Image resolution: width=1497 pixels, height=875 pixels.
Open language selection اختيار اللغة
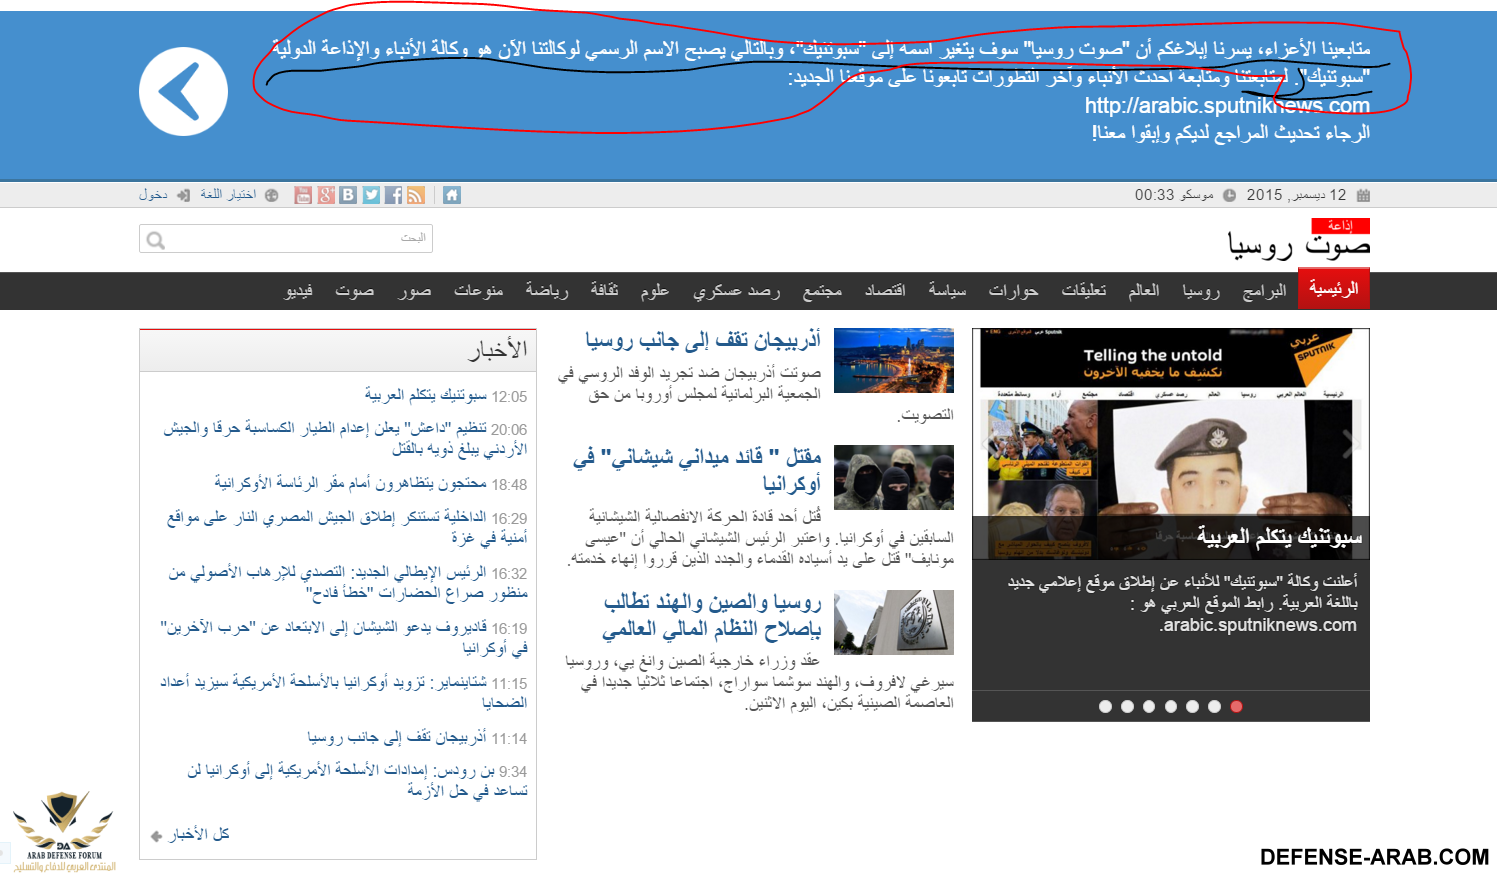click(x=228, y=195)
